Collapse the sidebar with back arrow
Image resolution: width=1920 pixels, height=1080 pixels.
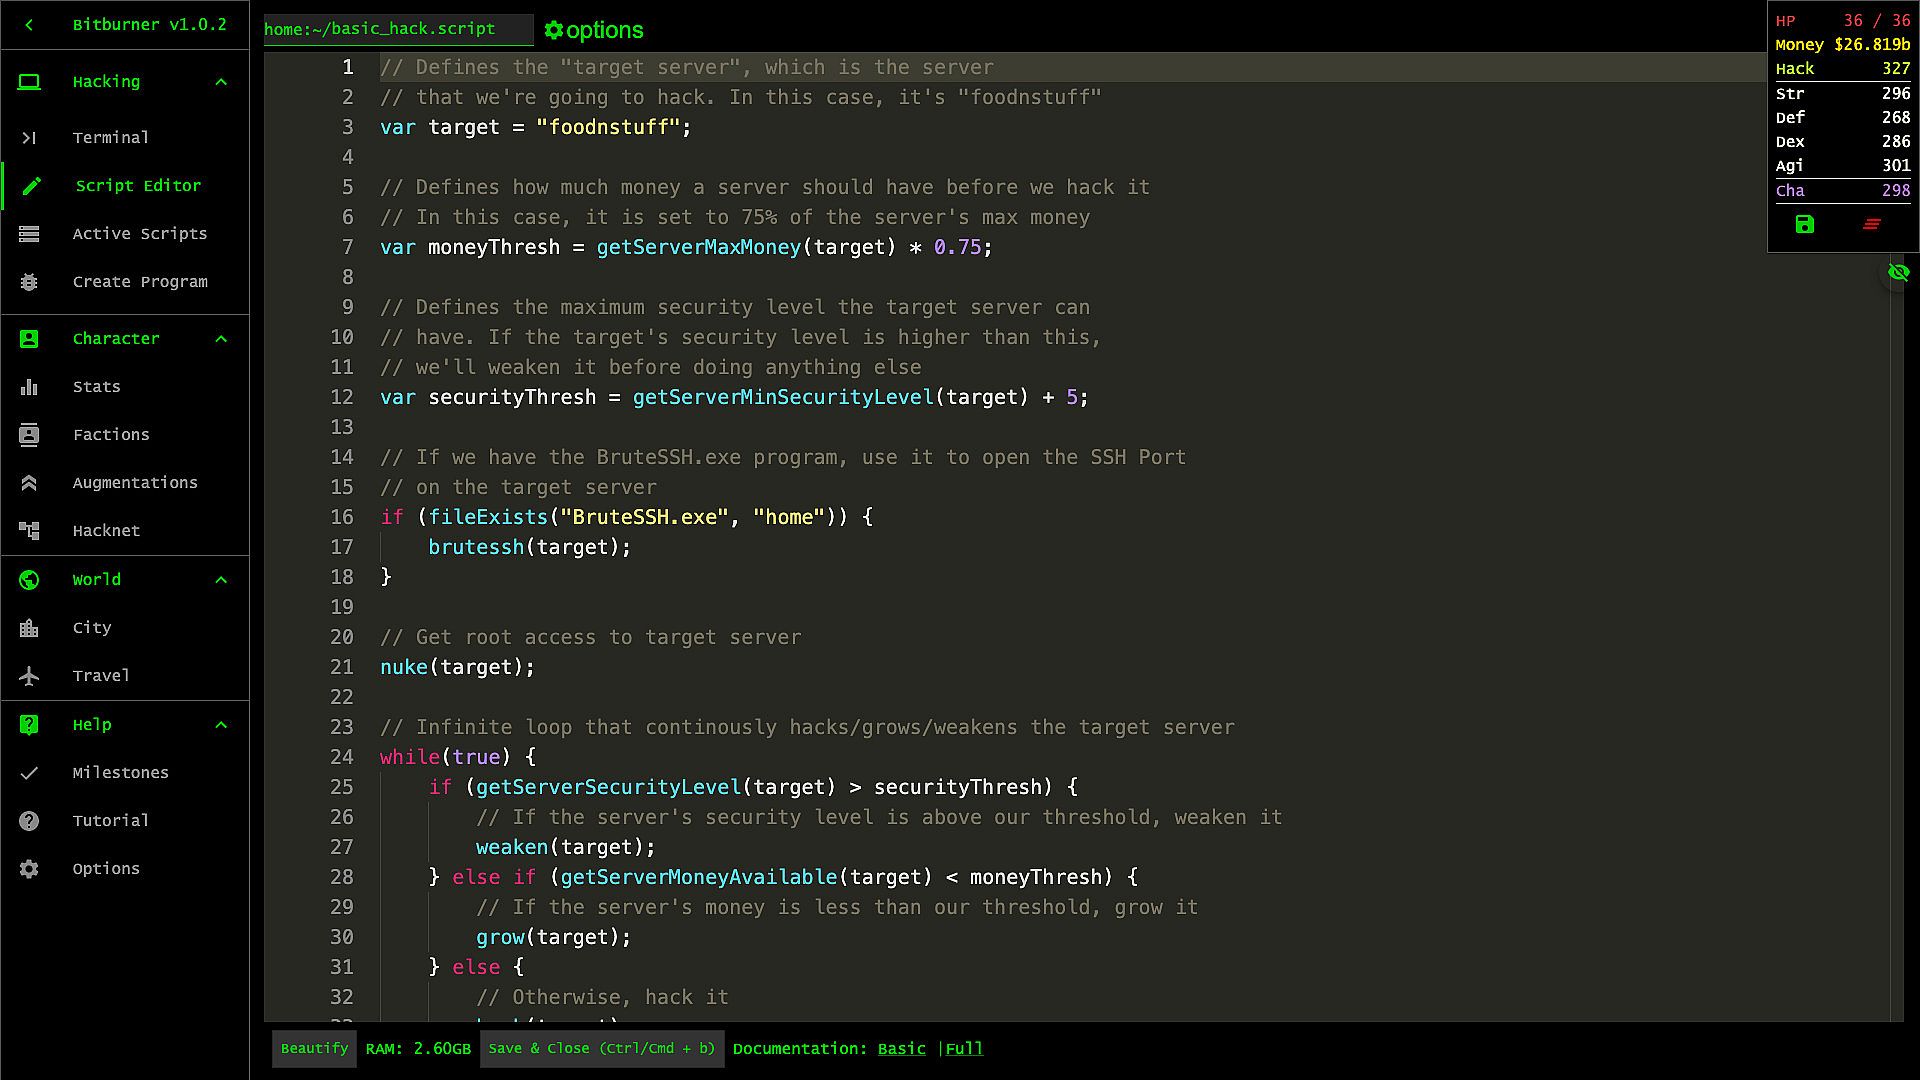(29, 25)
